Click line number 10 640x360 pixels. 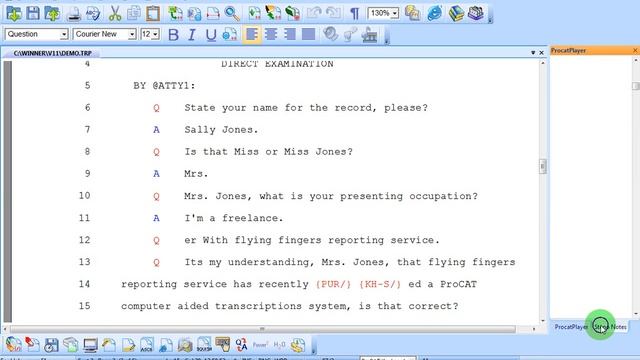[84, 196]
